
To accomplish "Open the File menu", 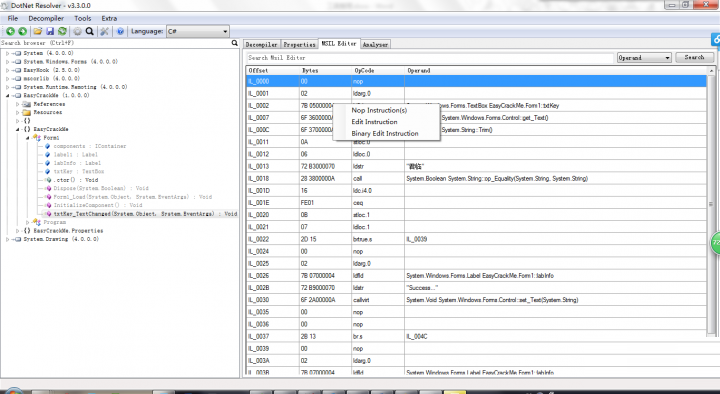I will (x=13, y=18).
